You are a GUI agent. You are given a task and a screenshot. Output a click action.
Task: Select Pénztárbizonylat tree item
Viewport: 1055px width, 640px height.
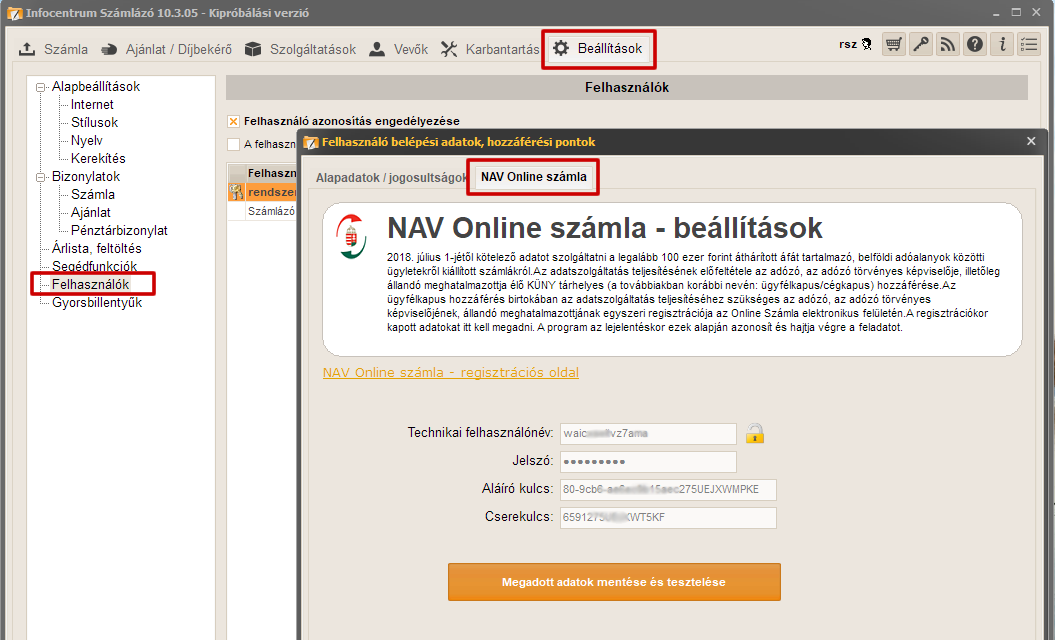119,231
